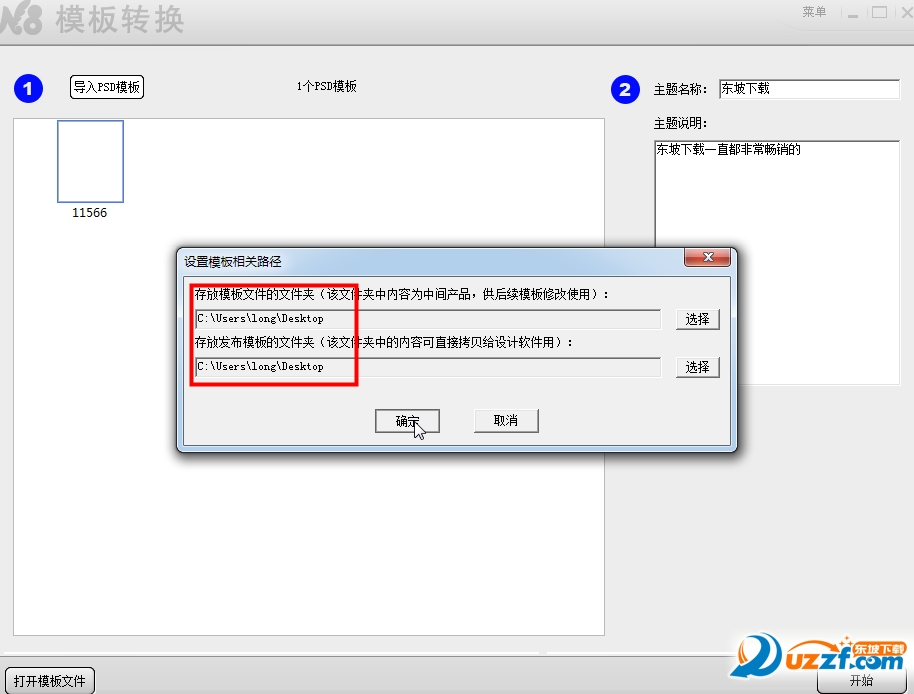Click the uzzf.com watermark logo

[x=817, y=656]
